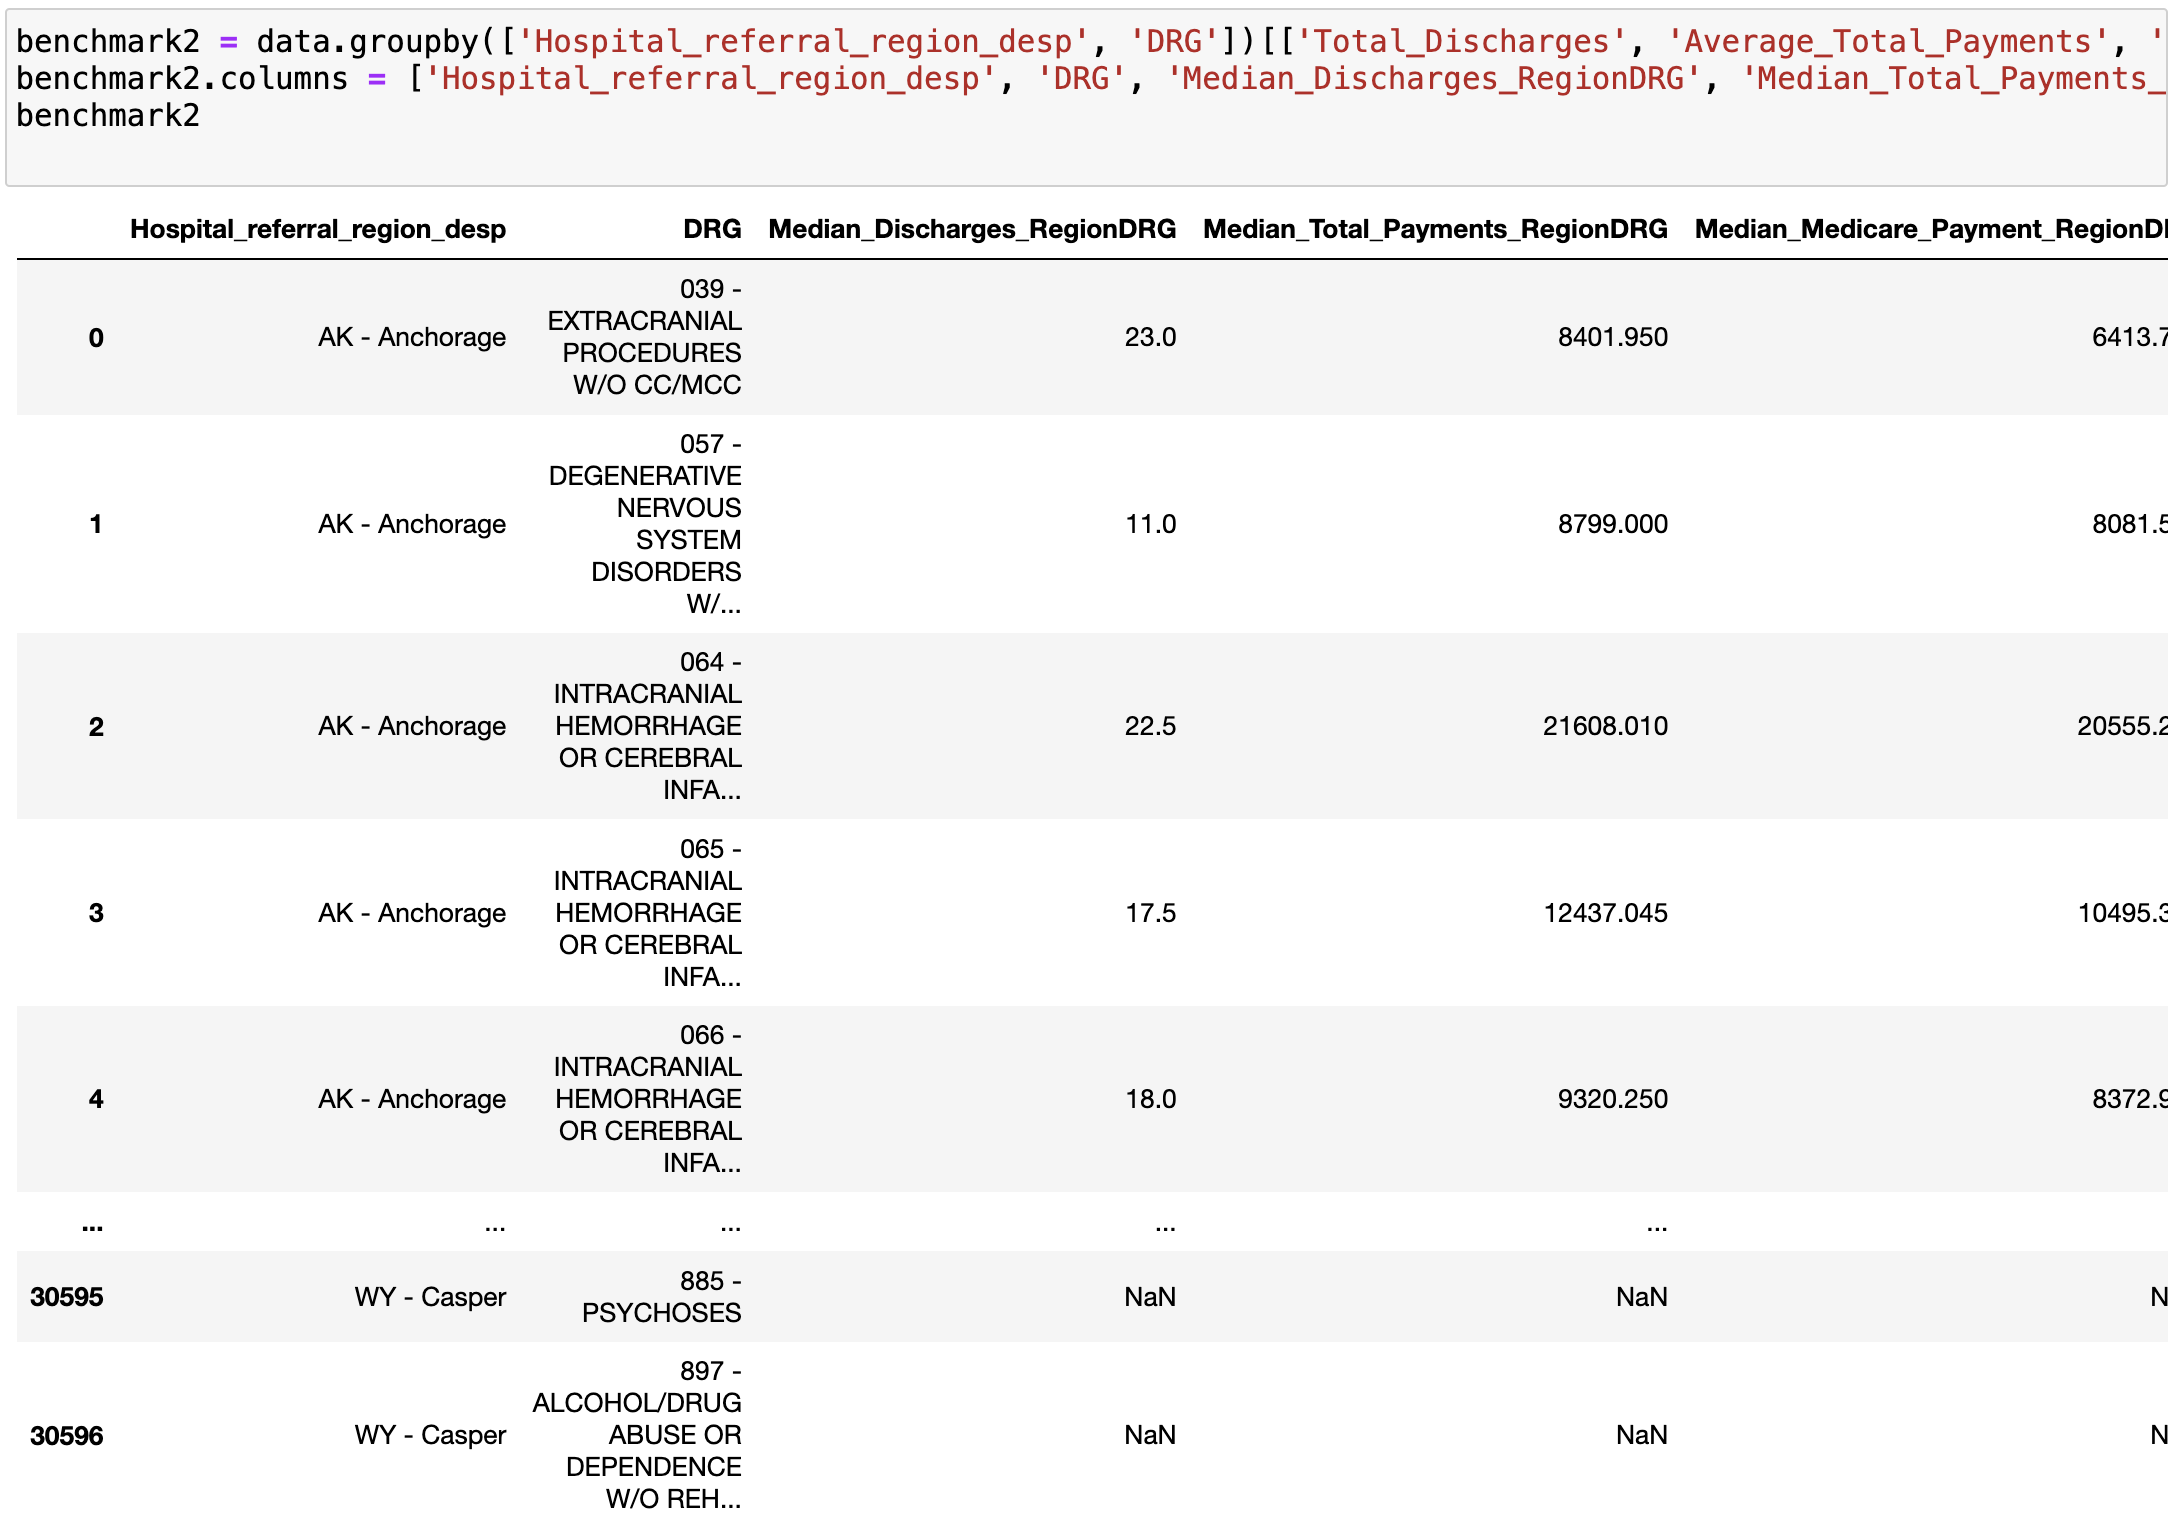Click the 885 - PSYCHOSES cell
Viewport: 2172px width, 1522px height.
point(662,1297)
